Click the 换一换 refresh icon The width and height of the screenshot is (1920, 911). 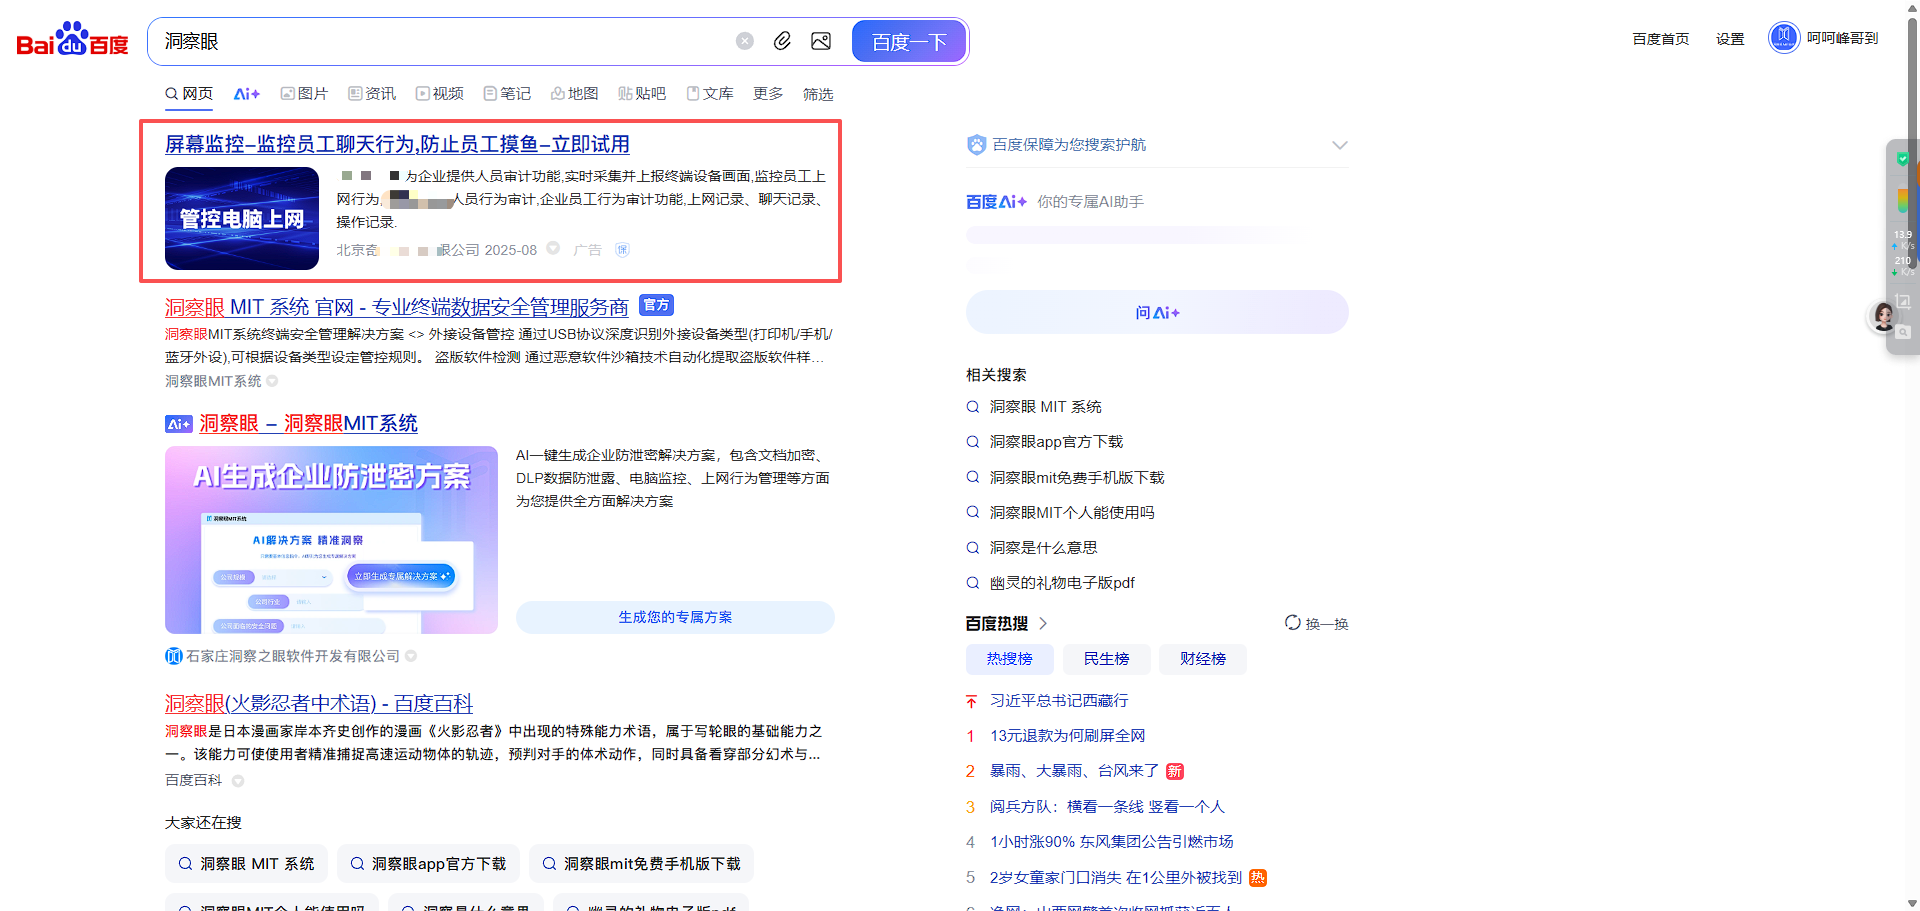(1293, 623)
